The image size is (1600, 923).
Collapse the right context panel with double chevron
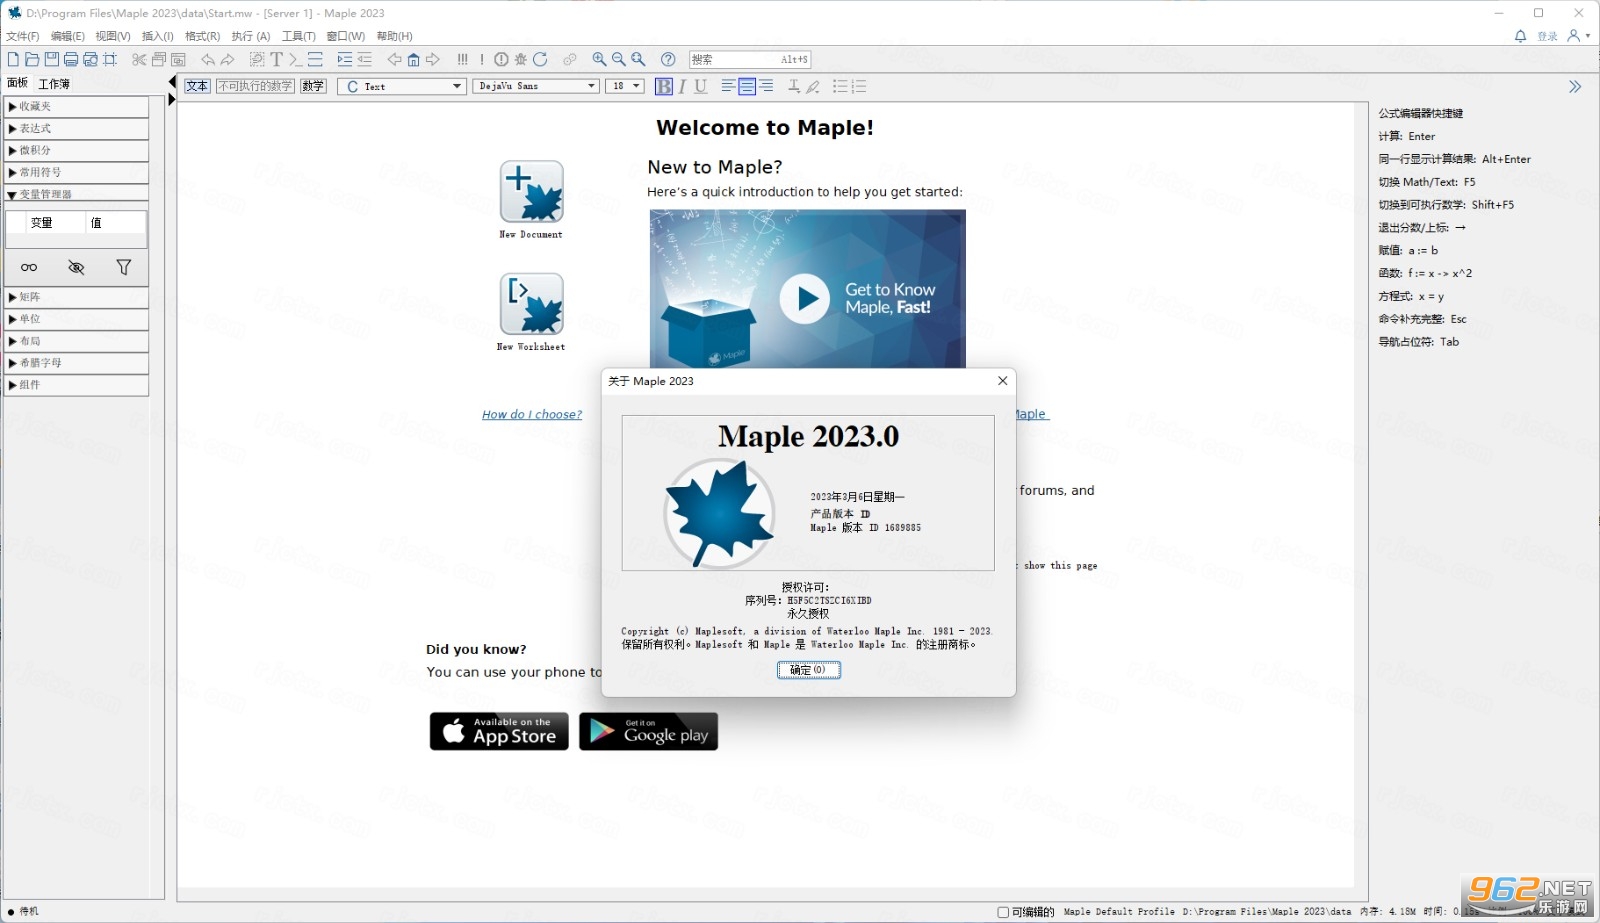1575,87
